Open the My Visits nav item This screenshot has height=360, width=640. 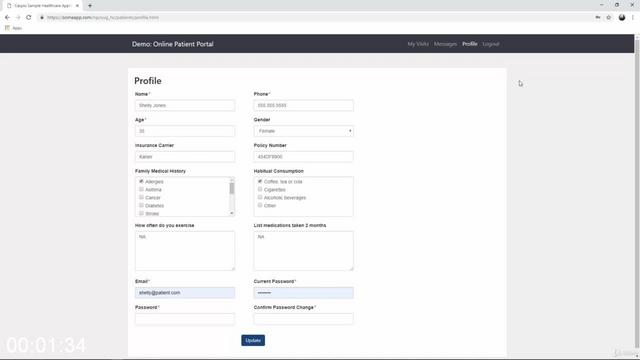418,44
